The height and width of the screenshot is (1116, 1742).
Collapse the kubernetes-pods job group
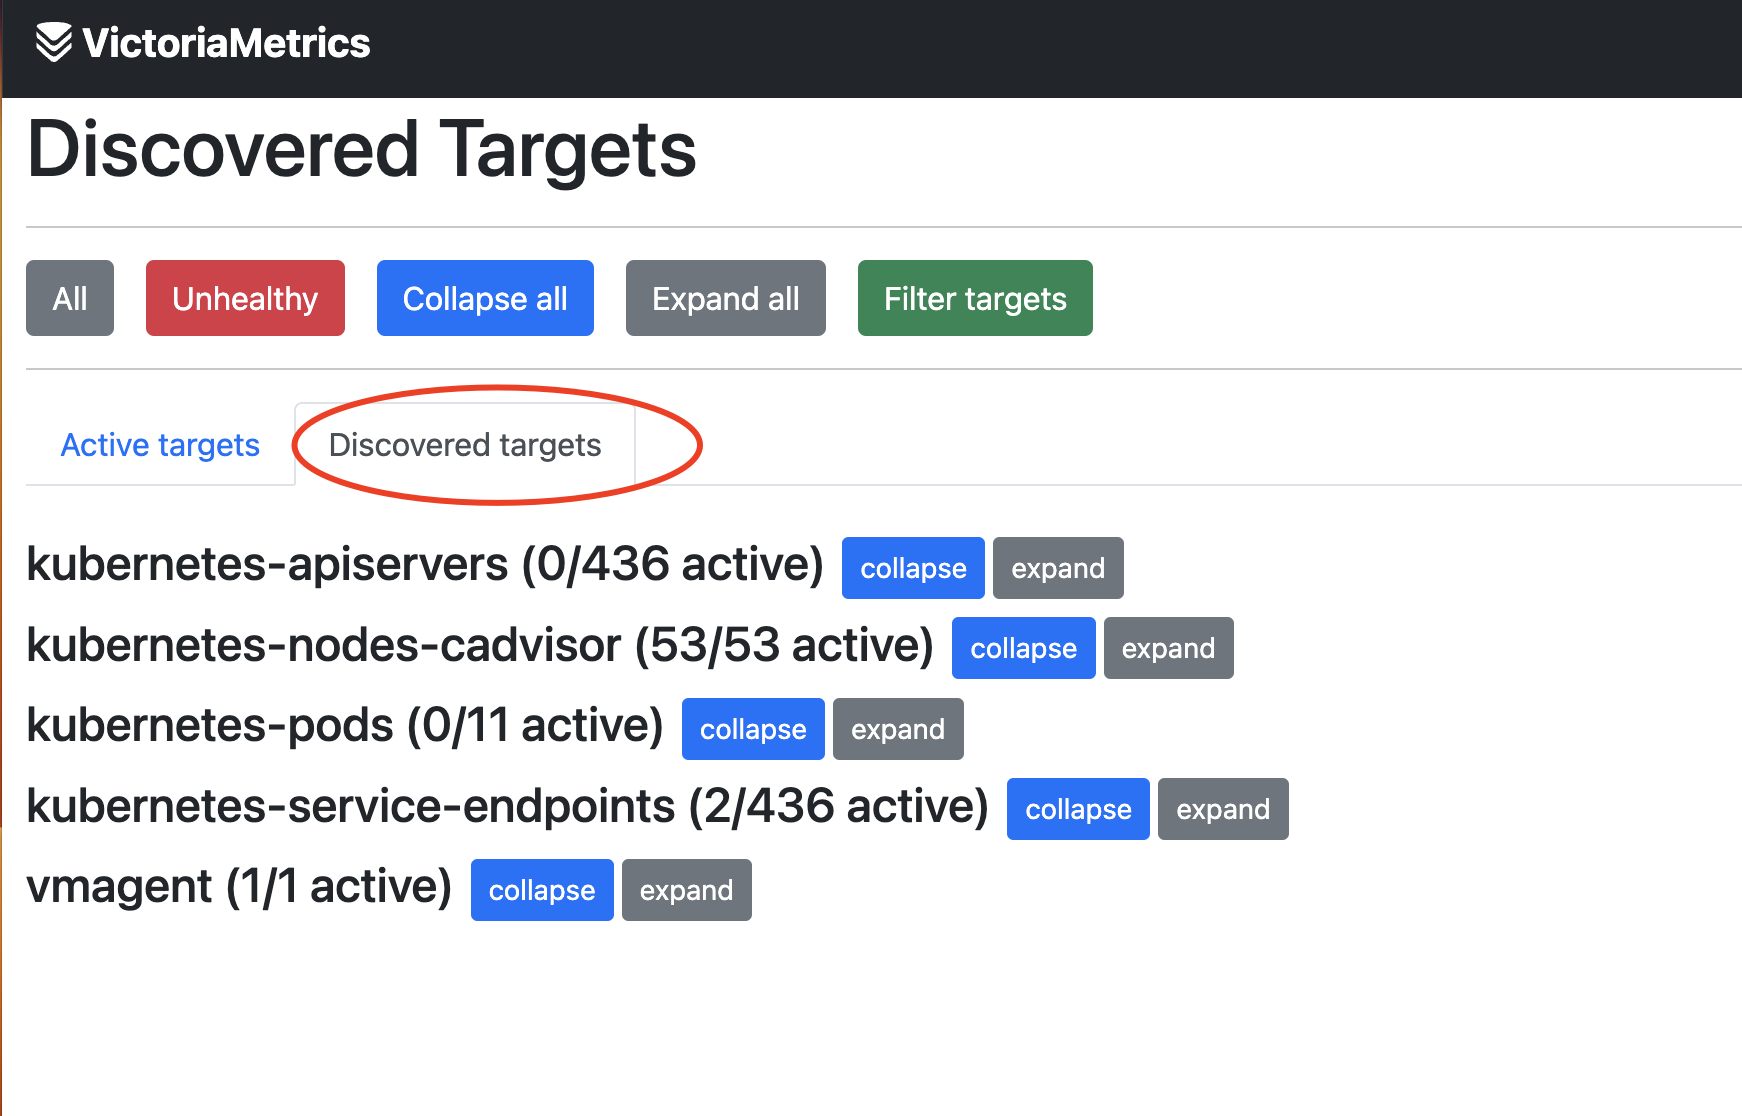(x=752, y=729)
